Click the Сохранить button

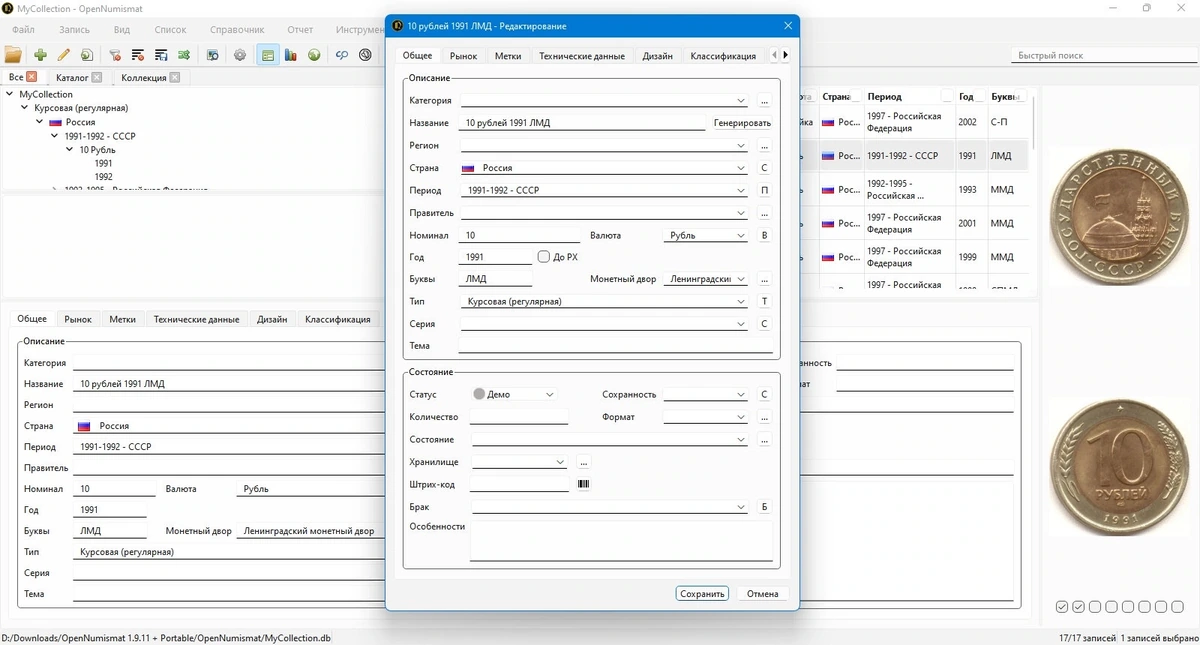(x=702, y=593)
